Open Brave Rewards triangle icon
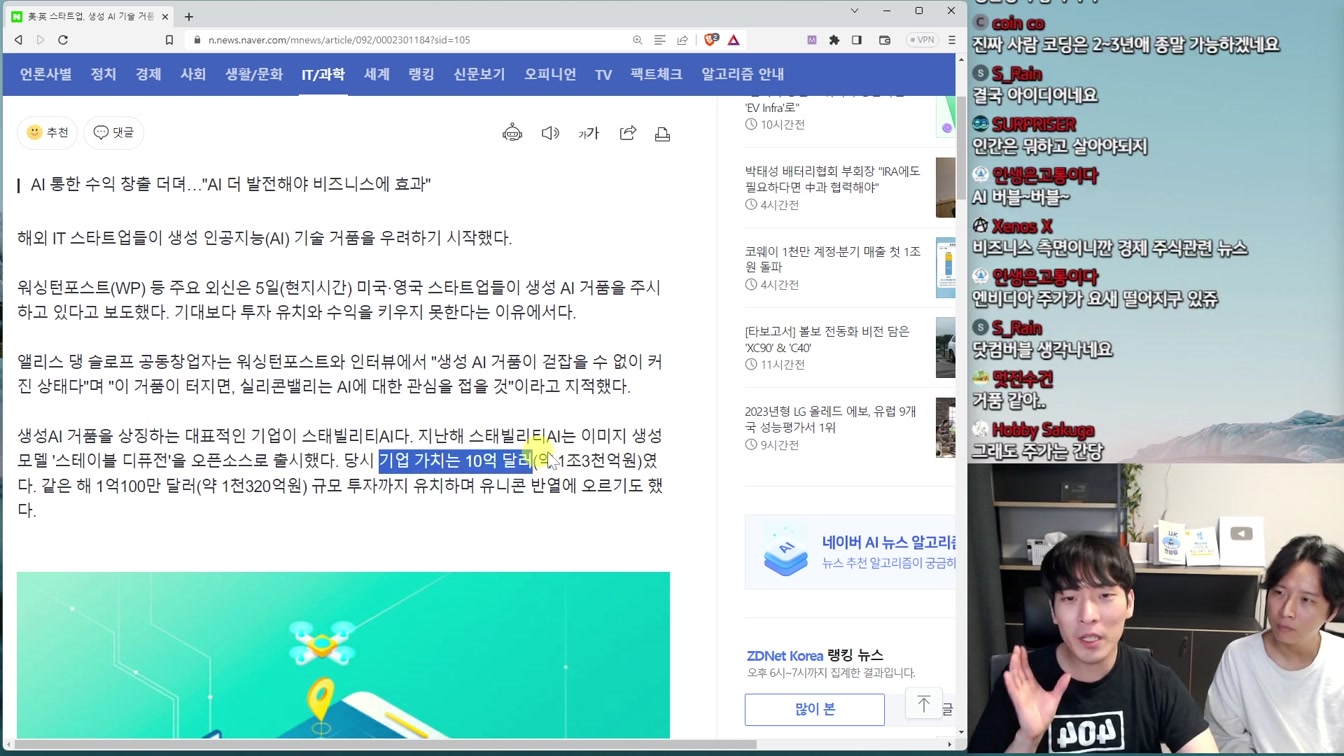Image resolution: width=1344 pixels, height=756 pixels. 733,40
